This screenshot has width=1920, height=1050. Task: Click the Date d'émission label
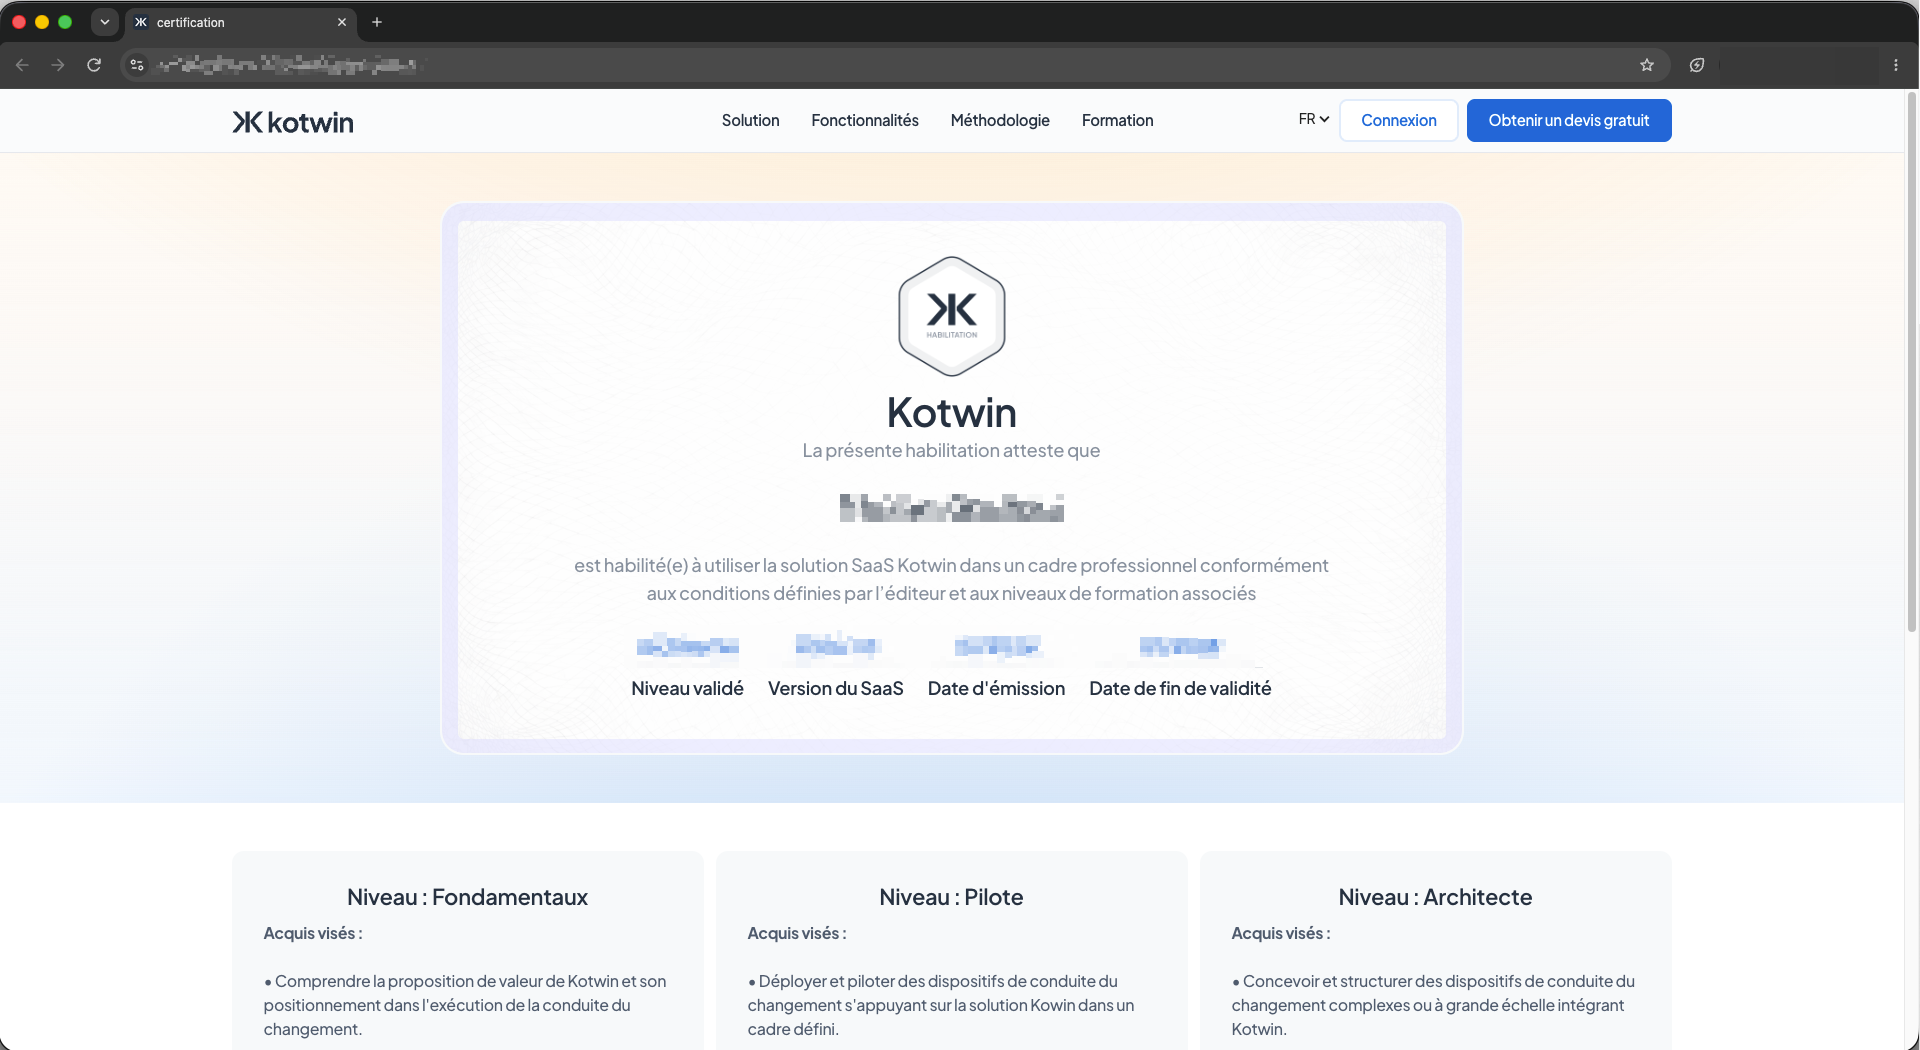coord(997,688)
